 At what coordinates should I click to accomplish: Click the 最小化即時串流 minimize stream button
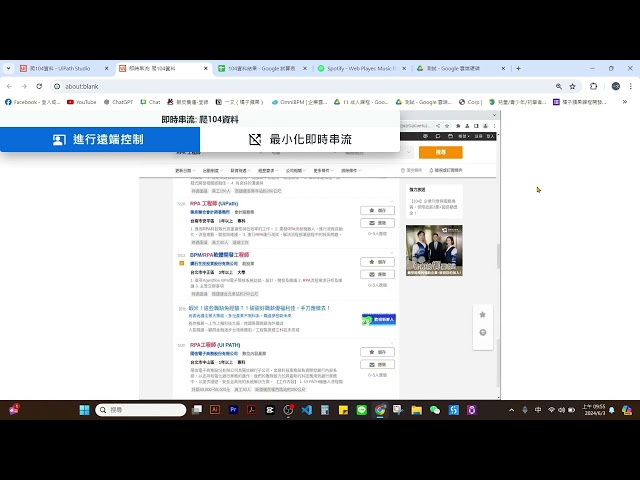click(x=300, y=139)
